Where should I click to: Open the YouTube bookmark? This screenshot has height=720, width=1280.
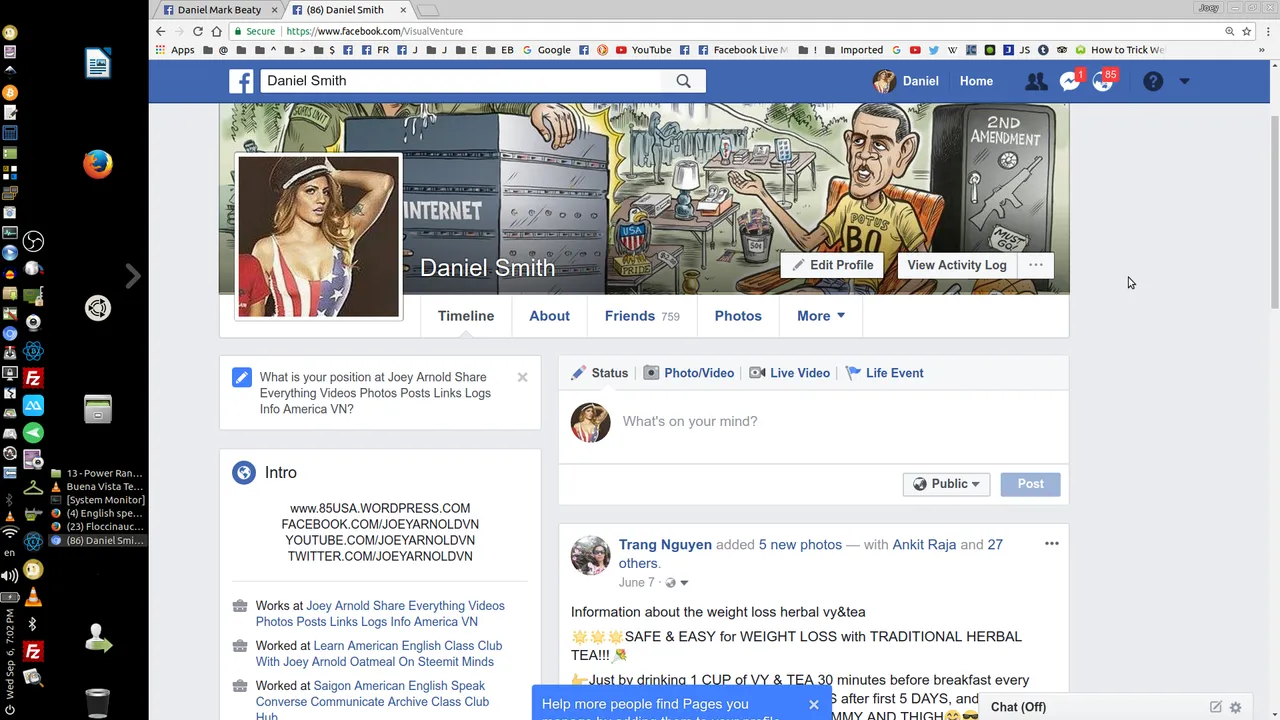point(643,50)
